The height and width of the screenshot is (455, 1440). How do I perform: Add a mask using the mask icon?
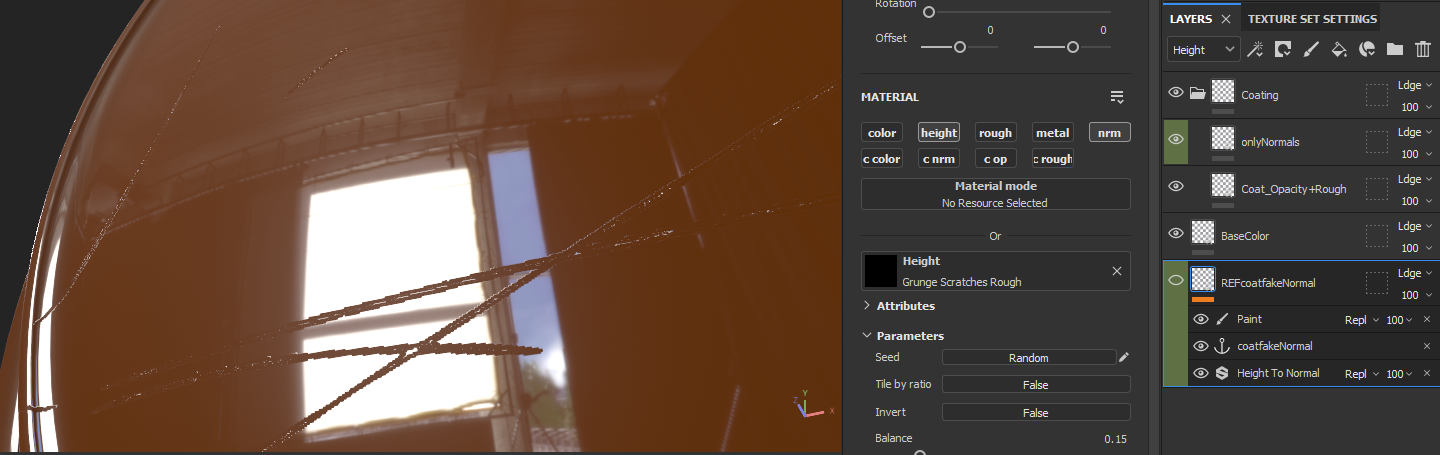(1283, 49)
